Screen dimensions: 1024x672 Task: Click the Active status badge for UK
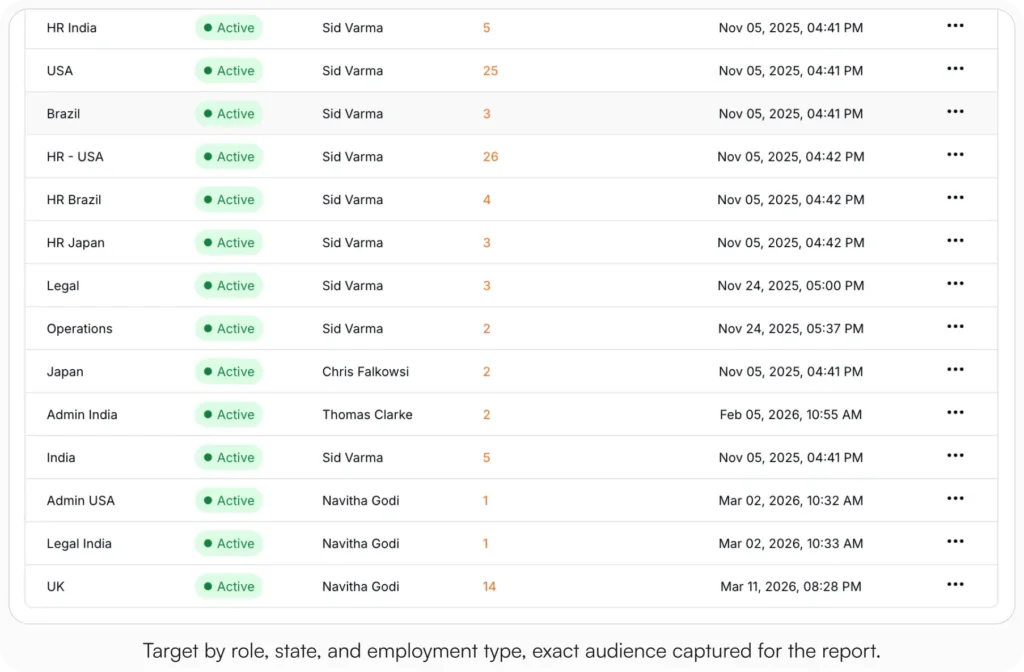(229, 586)
